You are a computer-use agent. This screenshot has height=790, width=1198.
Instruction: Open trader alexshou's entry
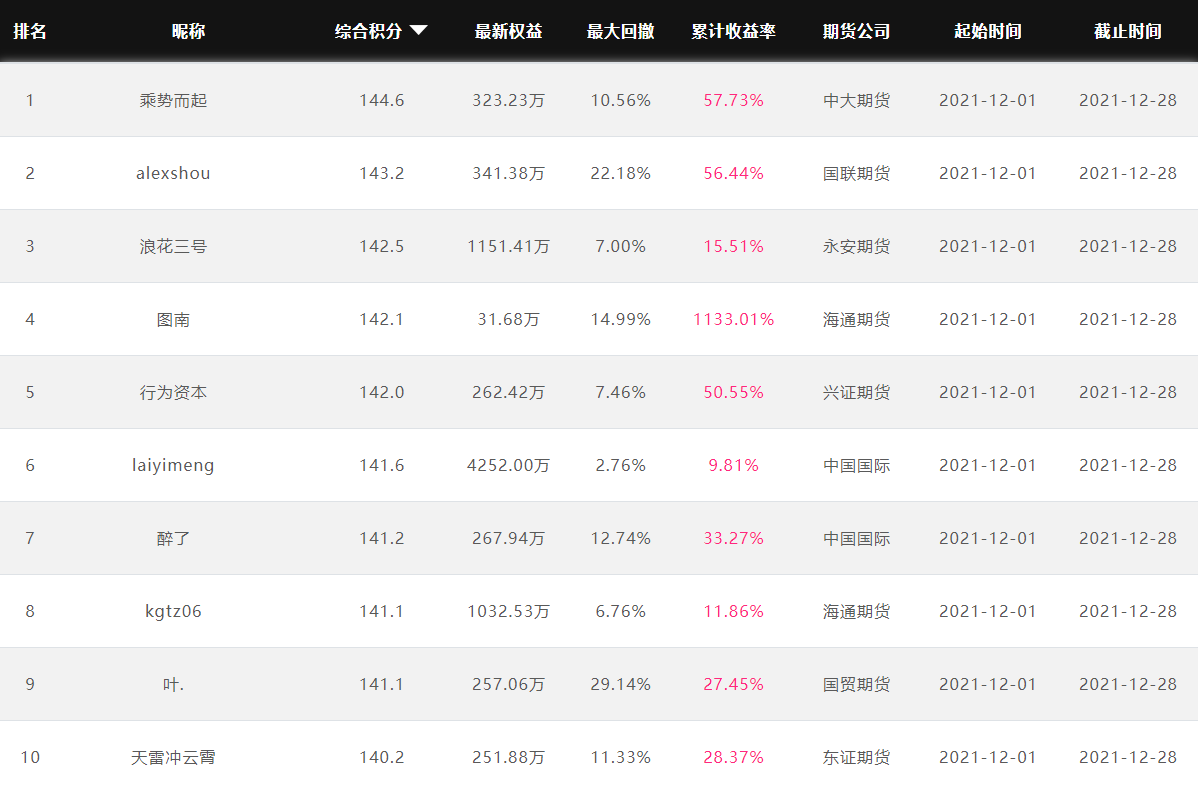click(173, 173)
